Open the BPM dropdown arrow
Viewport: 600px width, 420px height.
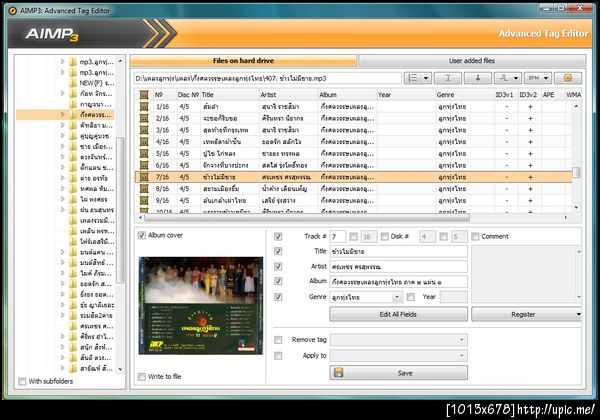coord(546,78)
